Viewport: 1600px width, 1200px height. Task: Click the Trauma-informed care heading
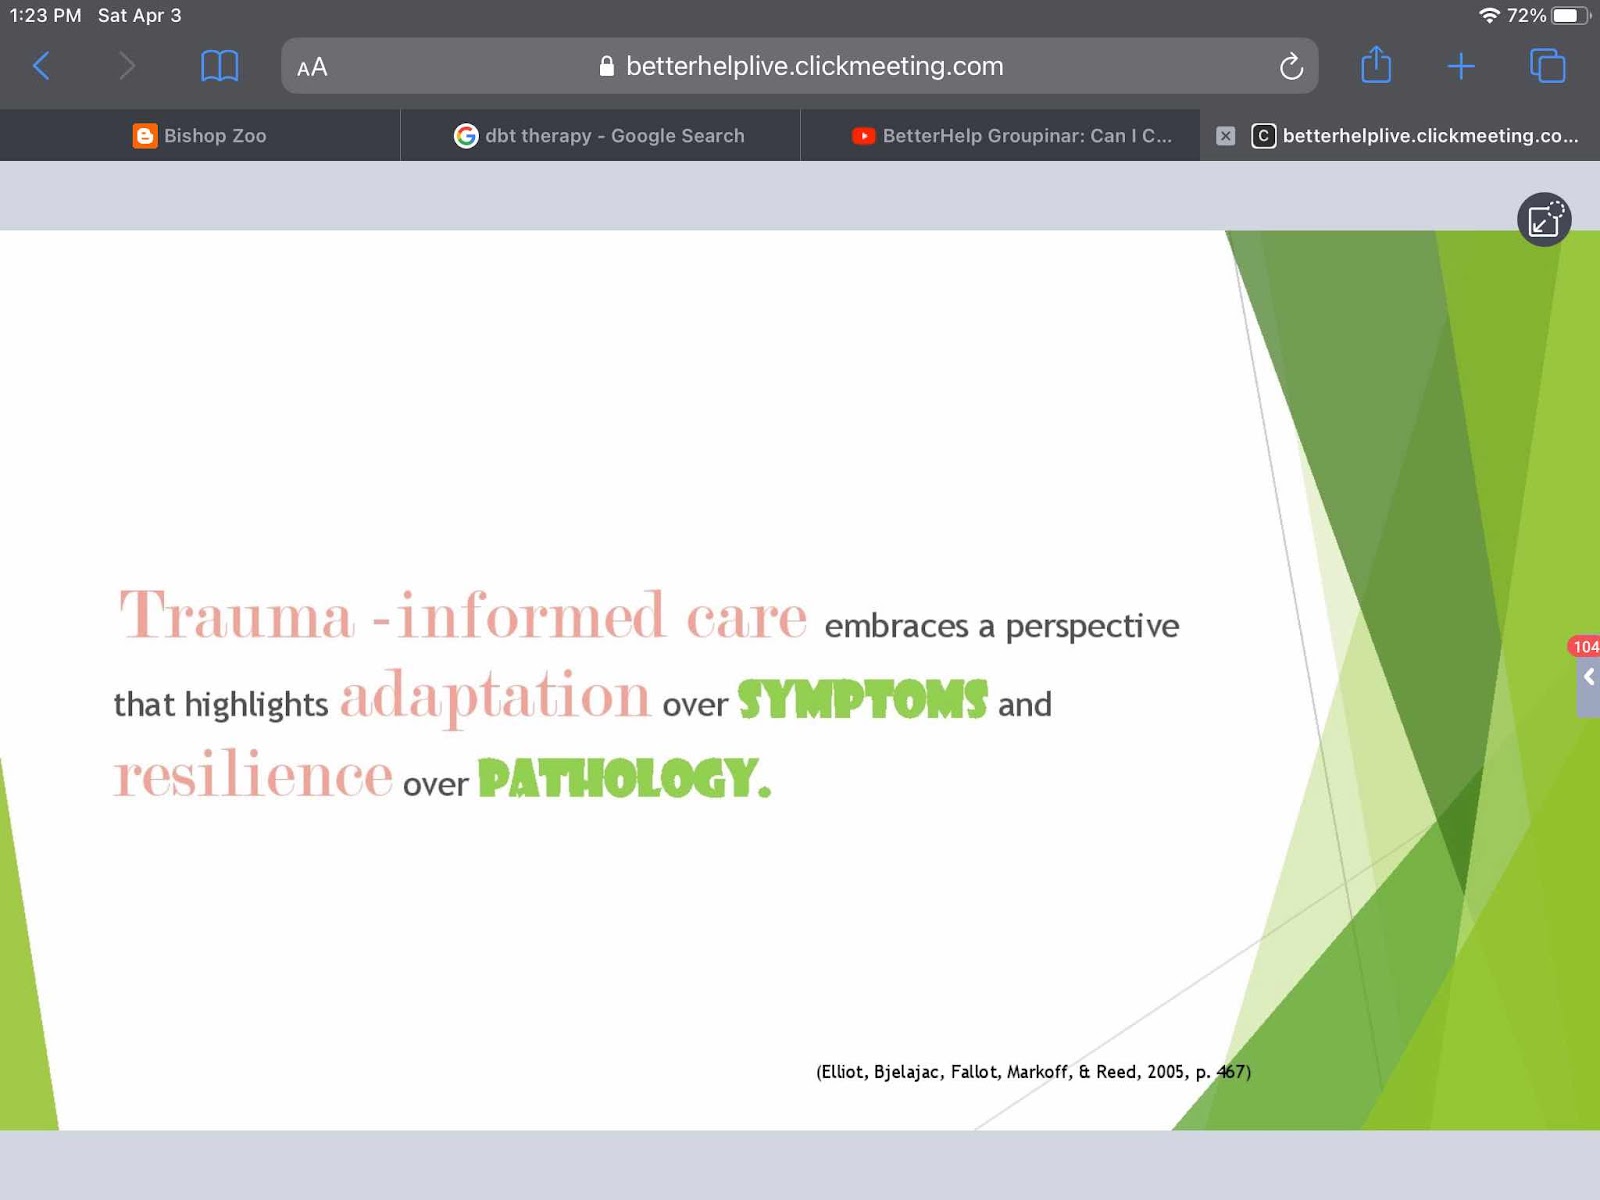[462, 614]
